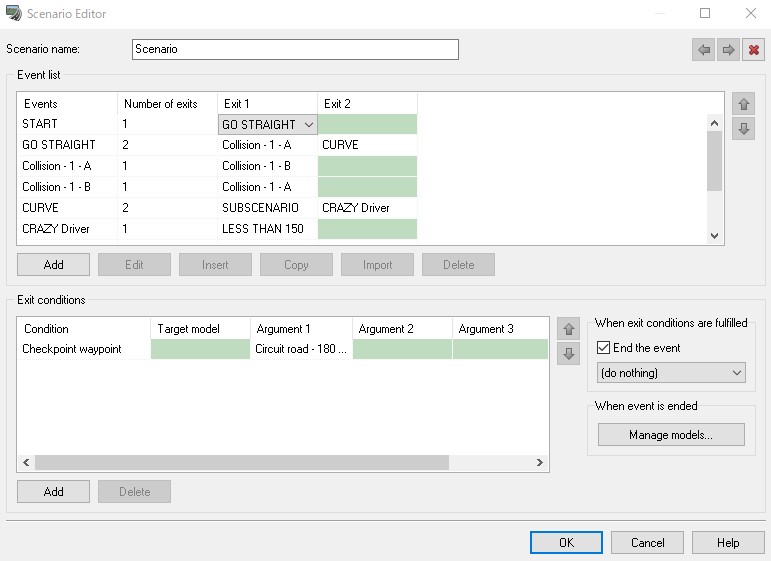The image size is (771, 561).
Task: Move exit condition up with arrow
Action: (x=568, y=329)
